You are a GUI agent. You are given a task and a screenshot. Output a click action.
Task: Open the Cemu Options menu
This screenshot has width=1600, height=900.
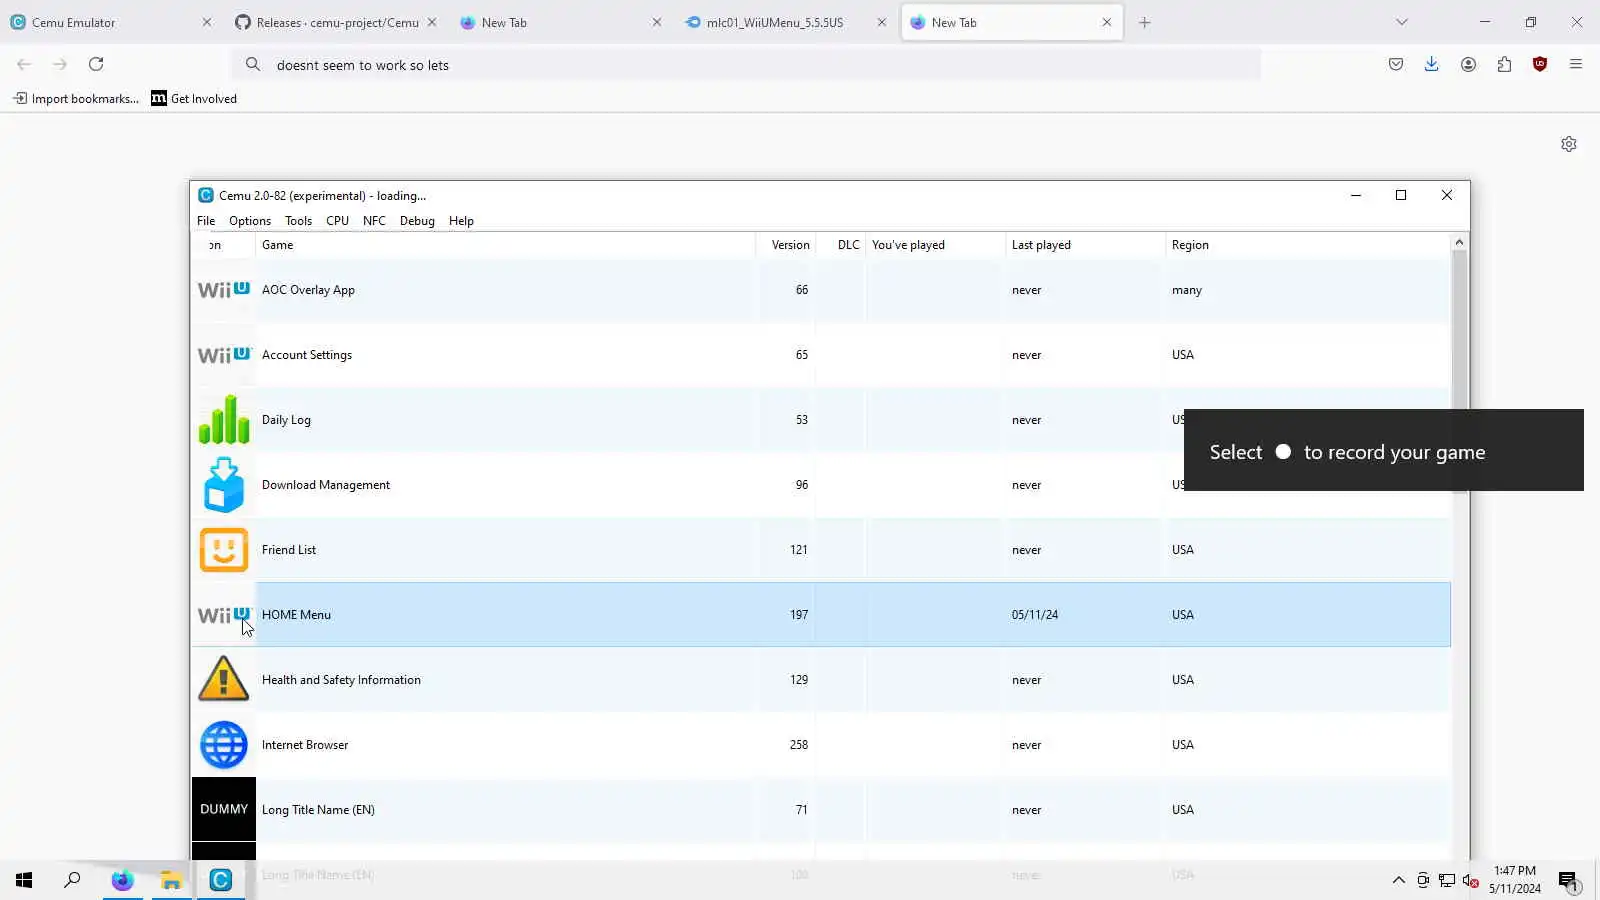250,221
